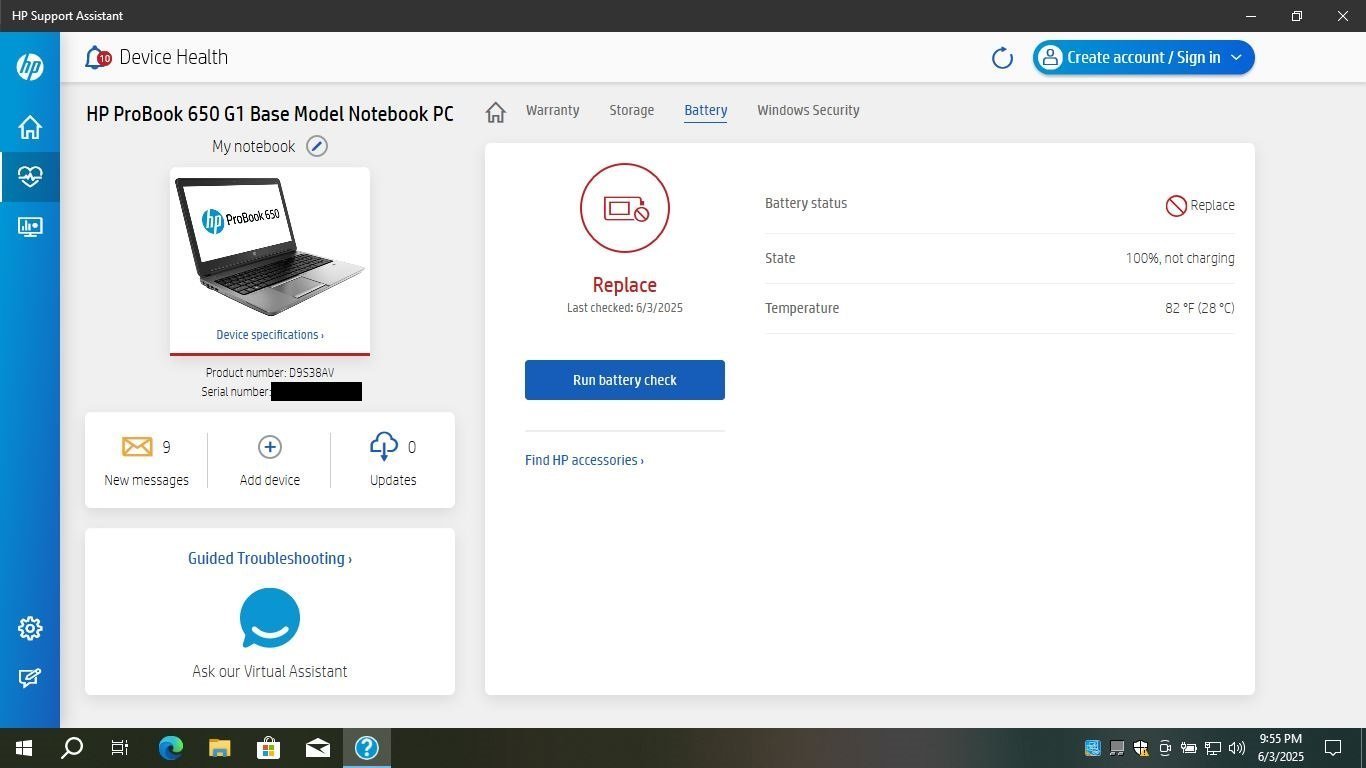The image size is (1366, 768).
Task: Click the Device Health page heading
Action: point(174,58)
